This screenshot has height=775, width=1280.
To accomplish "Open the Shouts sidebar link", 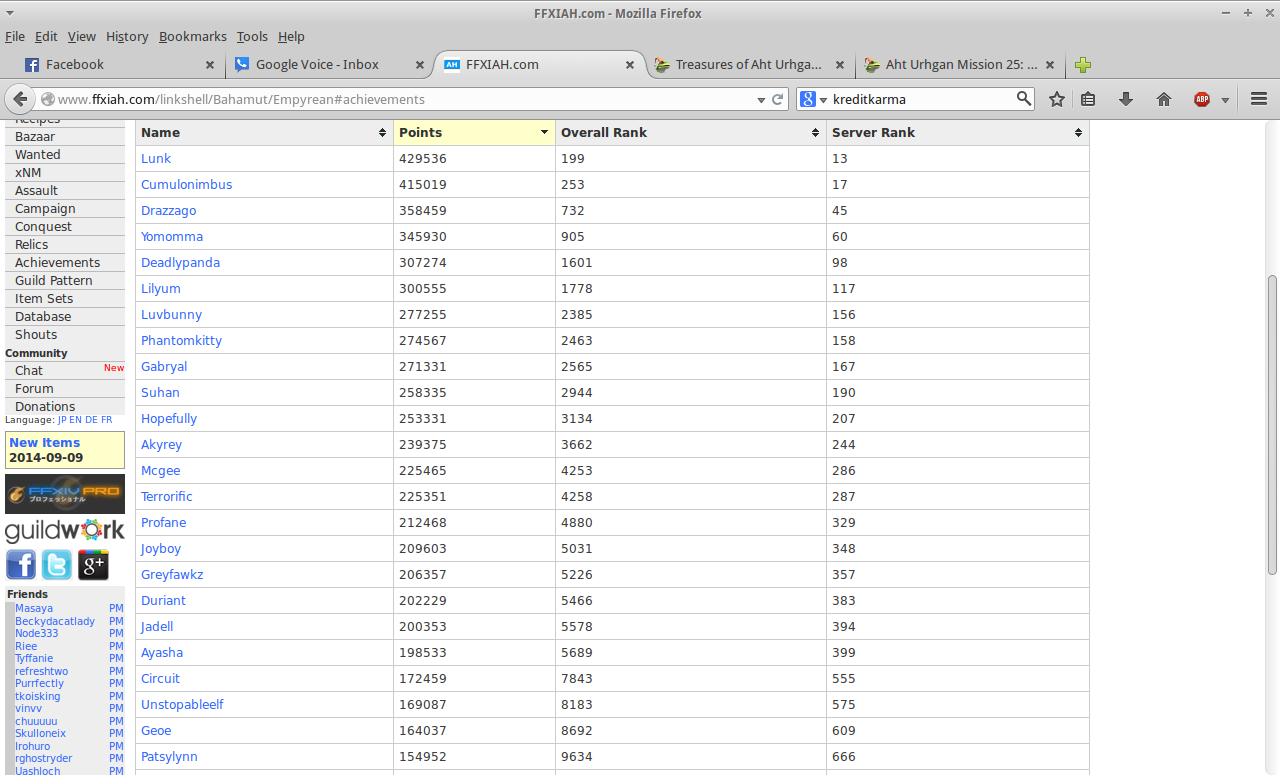I will click(x=36, y=335).
